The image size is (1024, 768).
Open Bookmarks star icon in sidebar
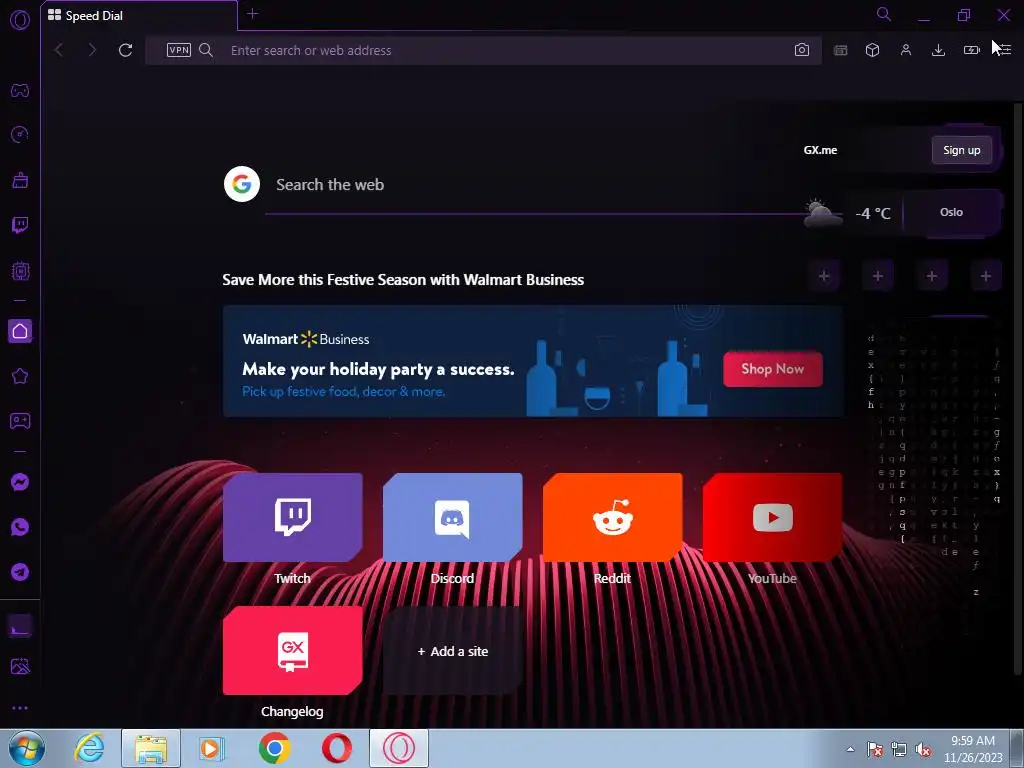pos(20,376)
